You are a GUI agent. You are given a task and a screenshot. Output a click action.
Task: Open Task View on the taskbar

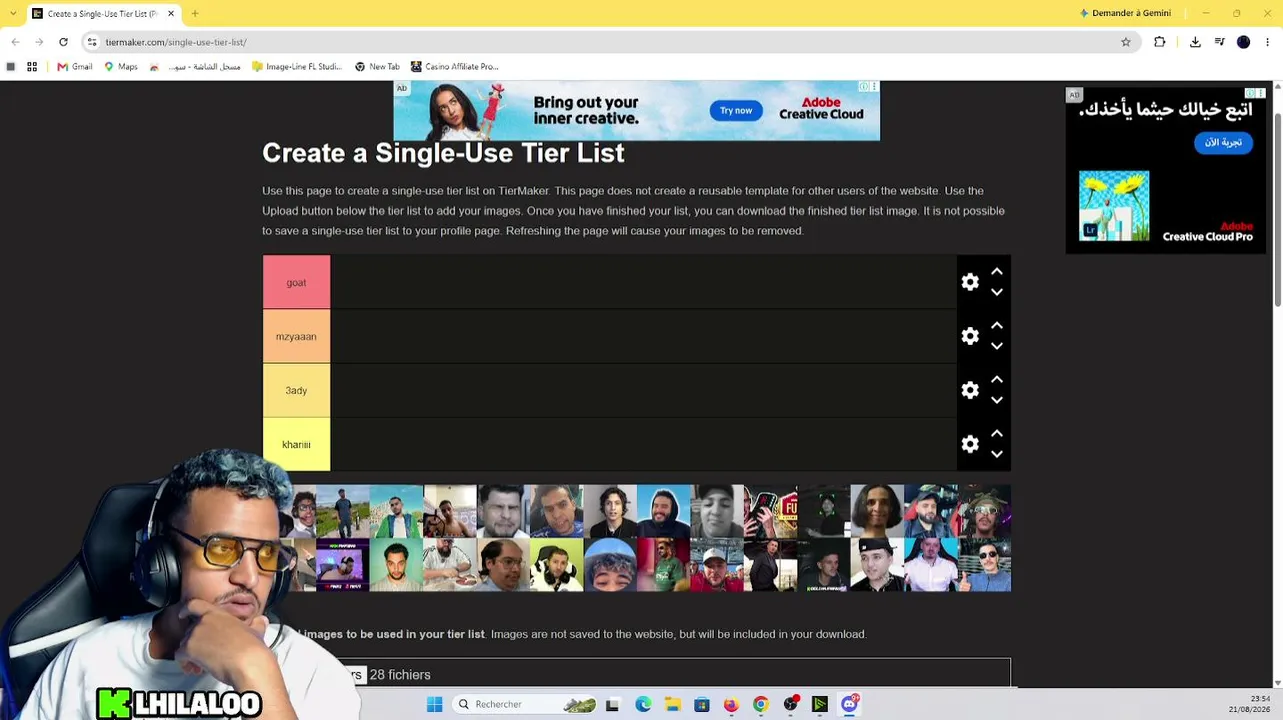(x=612, y=704)
